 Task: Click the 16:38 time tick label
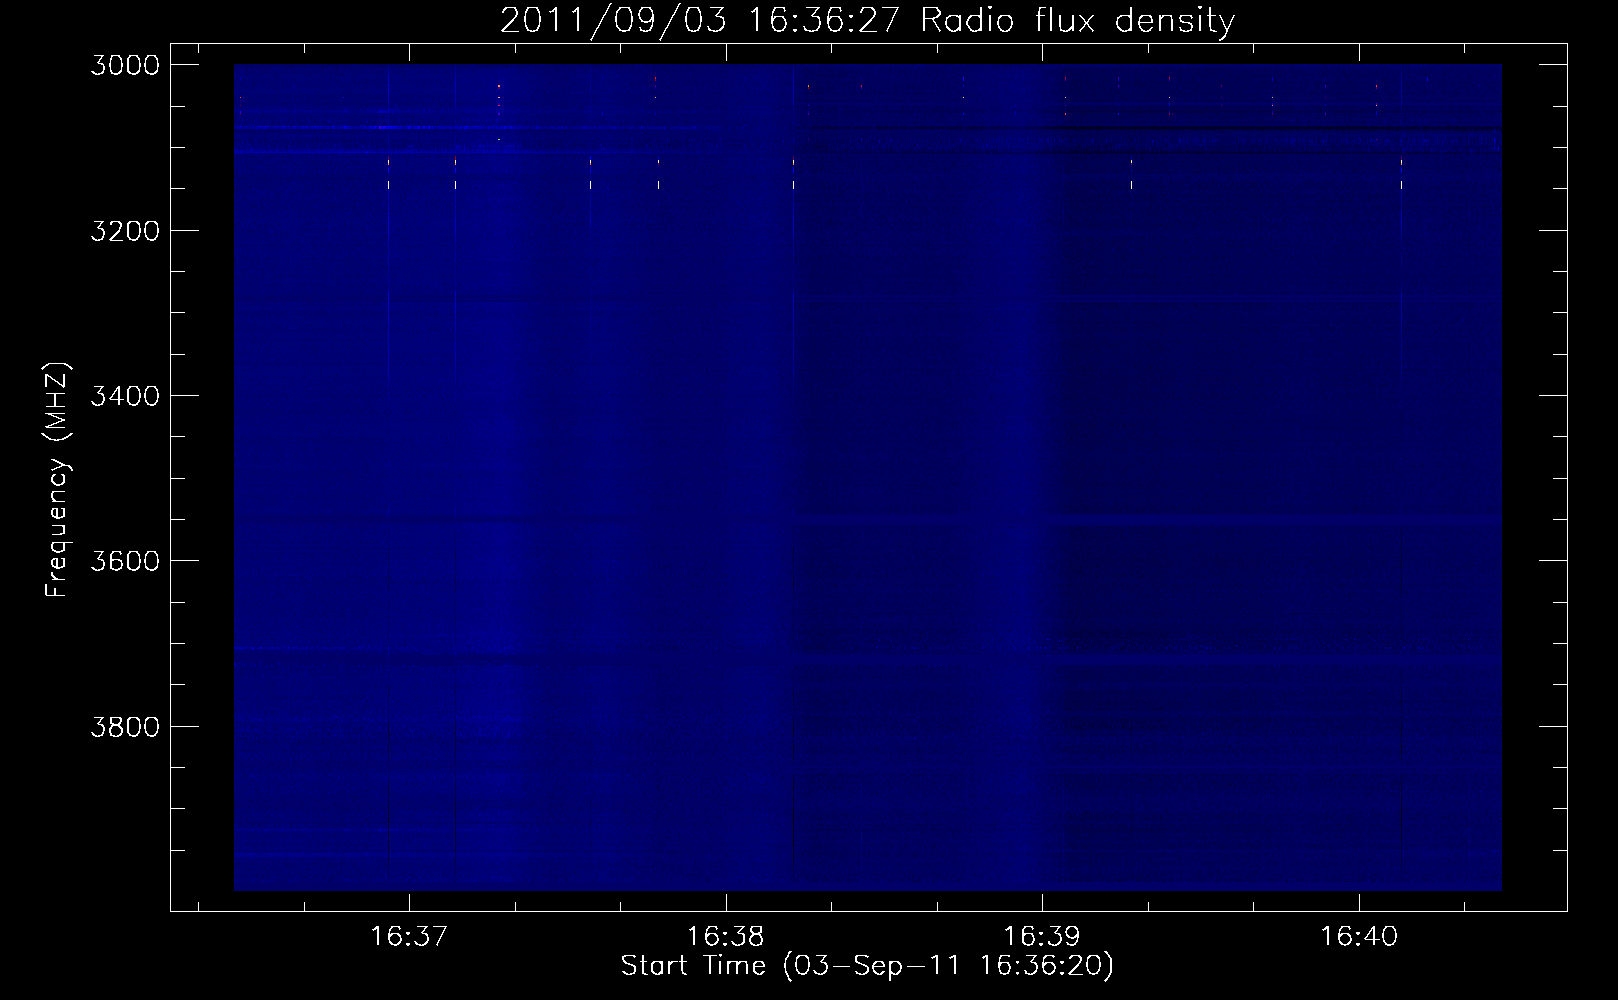(725, 937)
